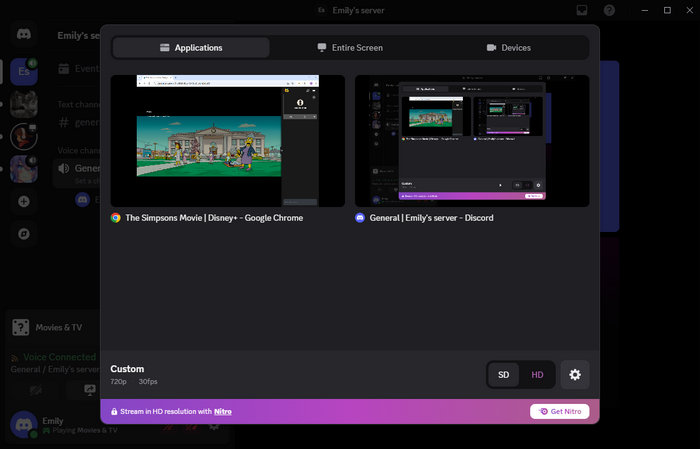Open the purple server avatar with speaker badge

point(24,169)
